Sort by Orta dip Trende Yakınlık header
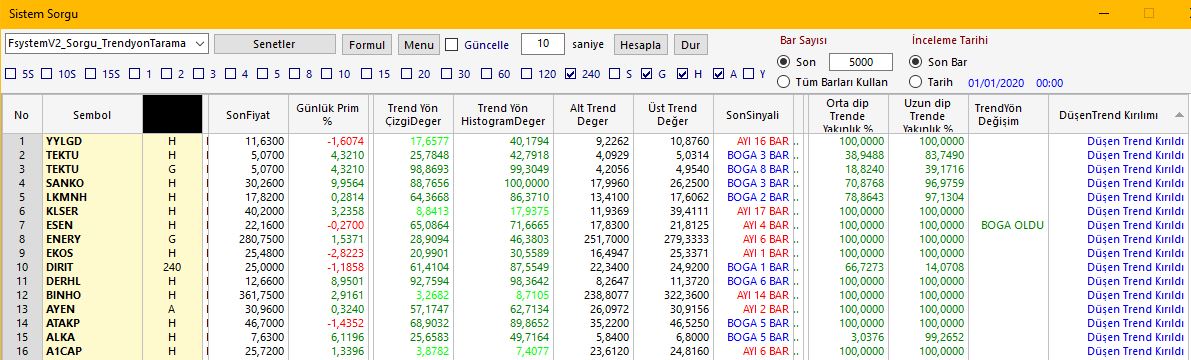Image resolution: width=1191 pixels, height=360 pixels. [848, 115]
